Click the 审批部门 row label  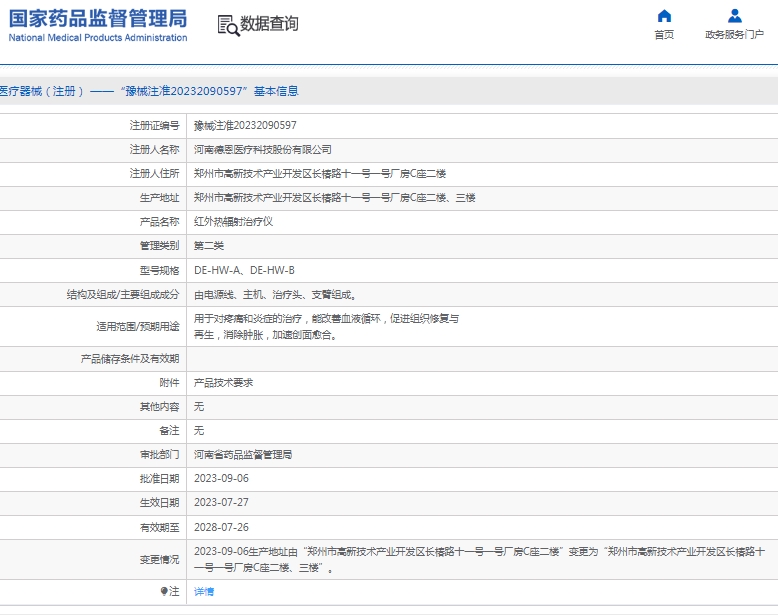pyautogui.click(x=159, y=454)
